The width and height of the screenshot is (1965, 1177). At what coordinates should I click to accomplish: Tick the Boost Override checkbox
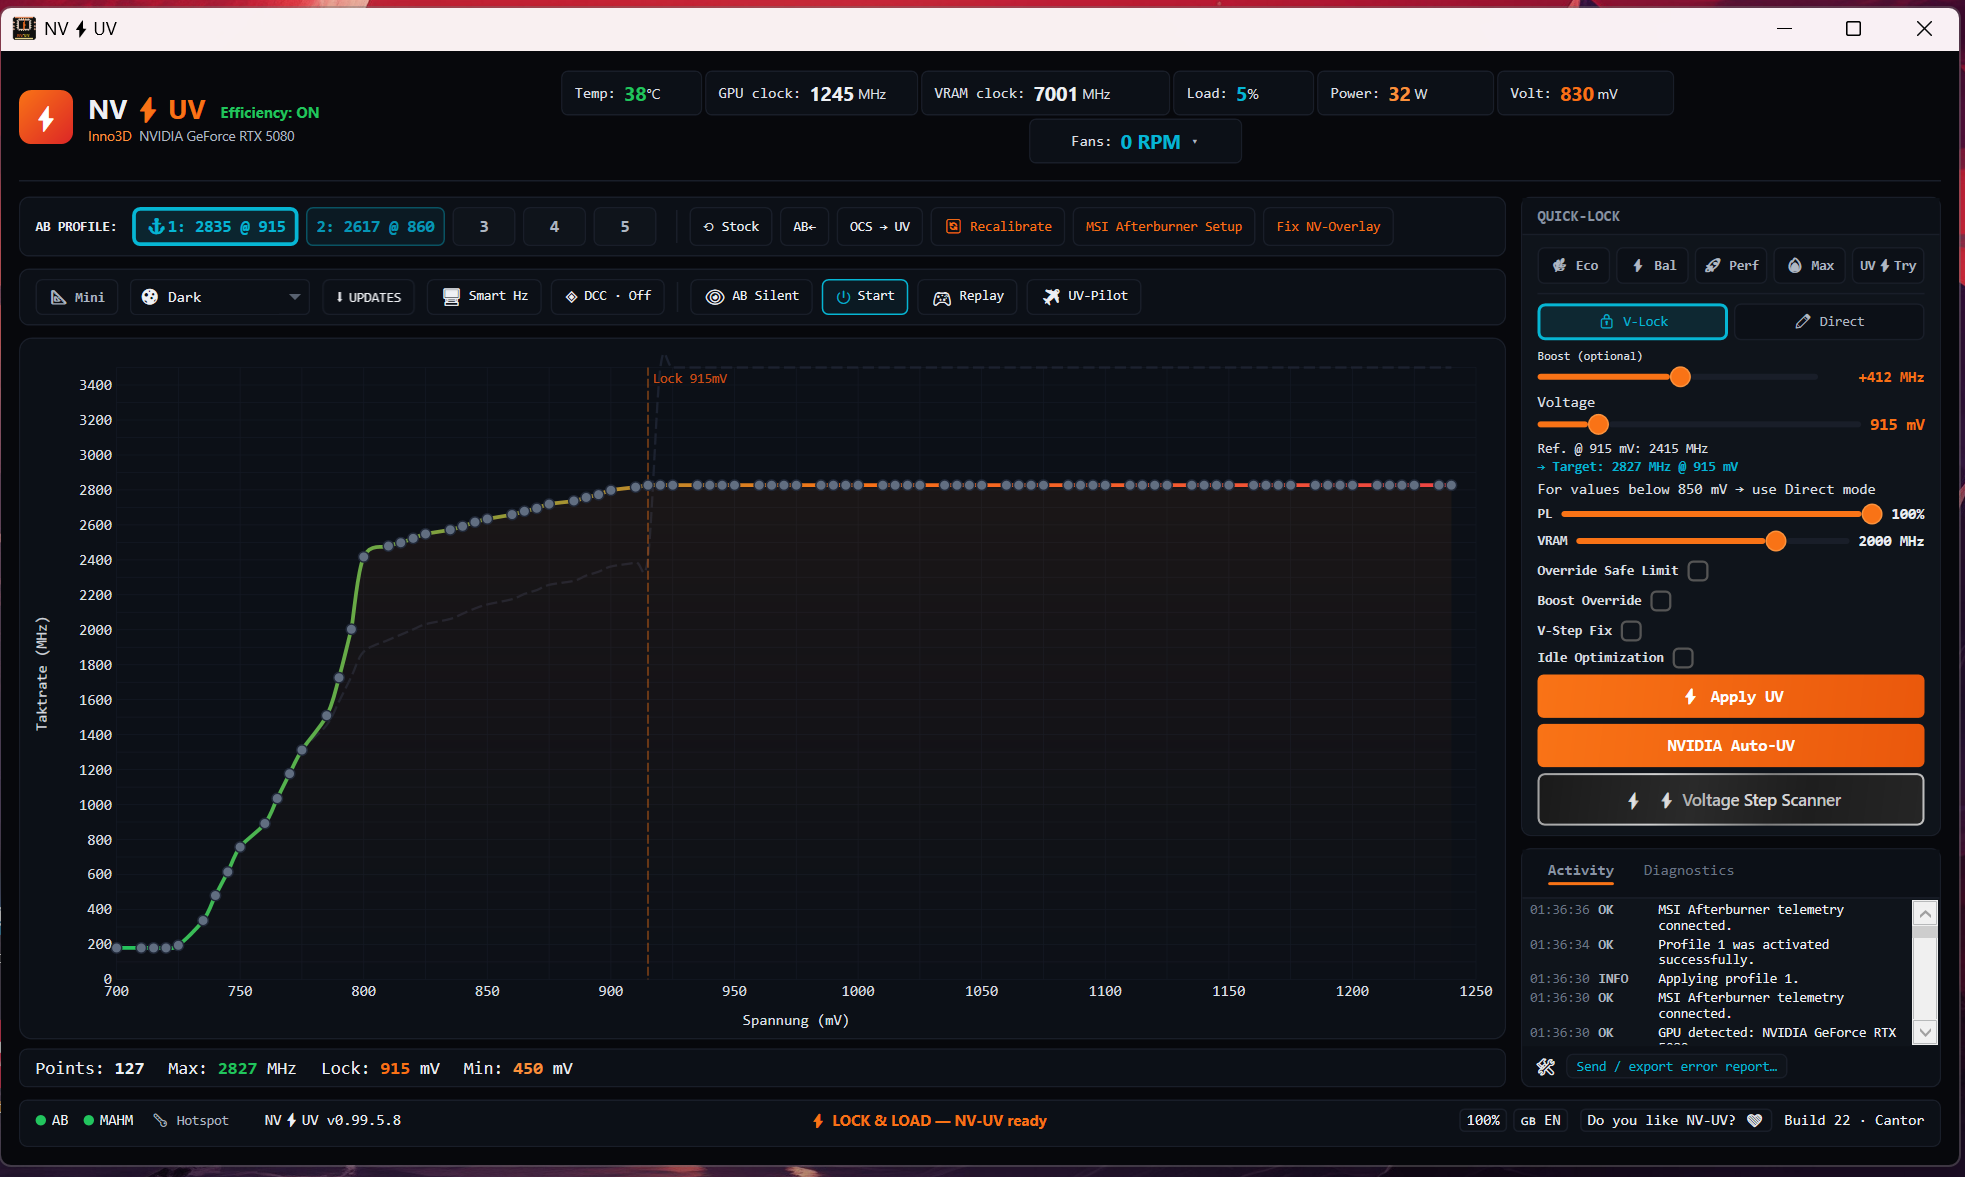pyautogui.click(x=1661, y=601)
